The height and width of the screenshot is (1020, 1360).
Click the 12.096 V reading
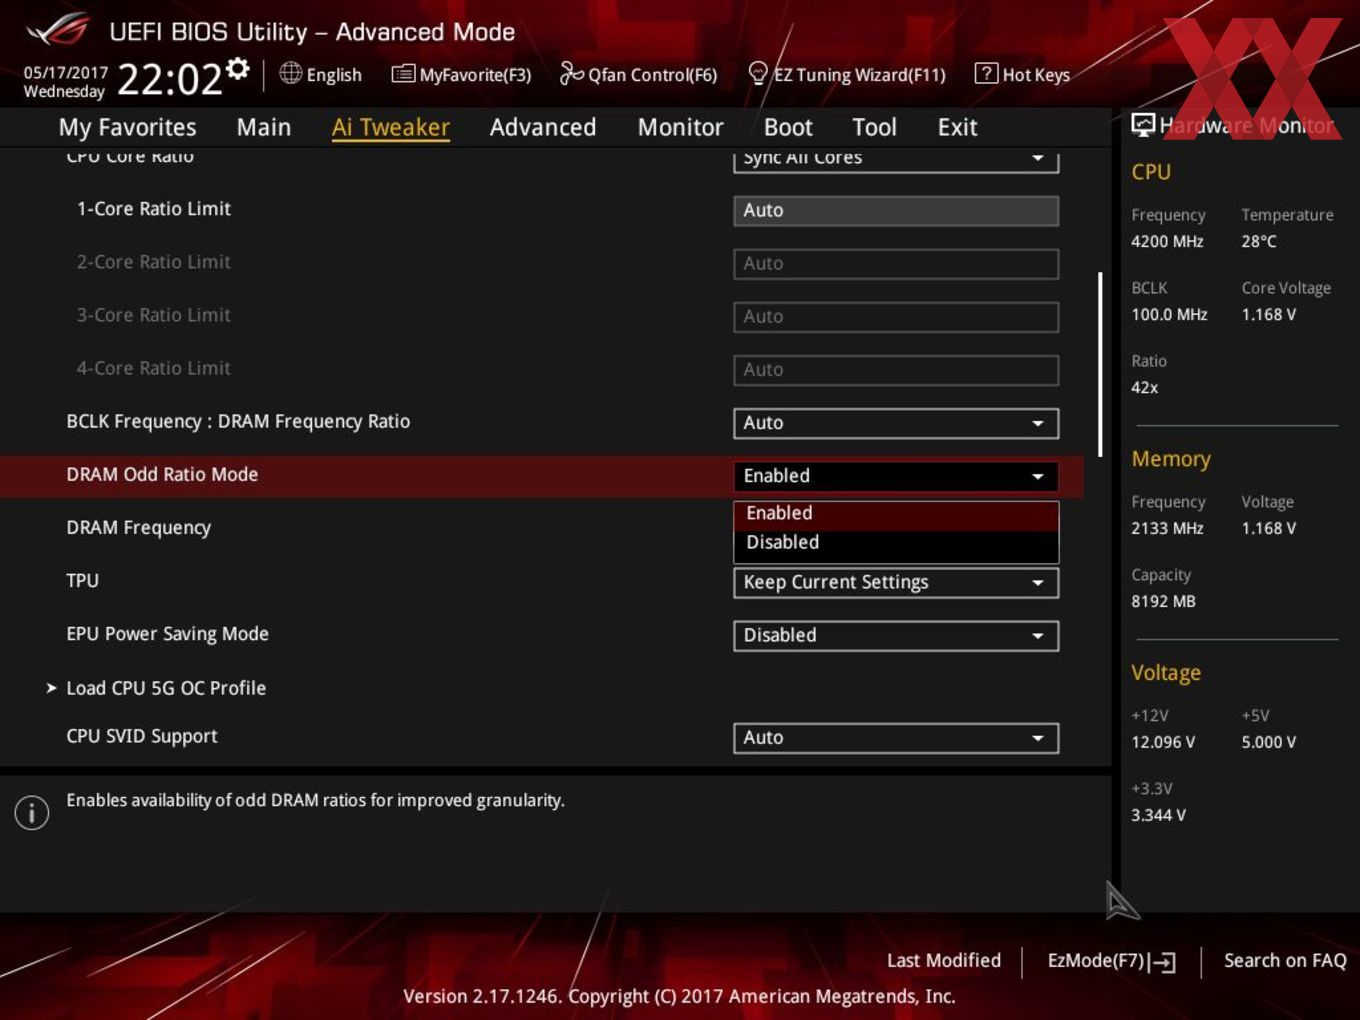pyautogui.click(x=1162, y=742)
